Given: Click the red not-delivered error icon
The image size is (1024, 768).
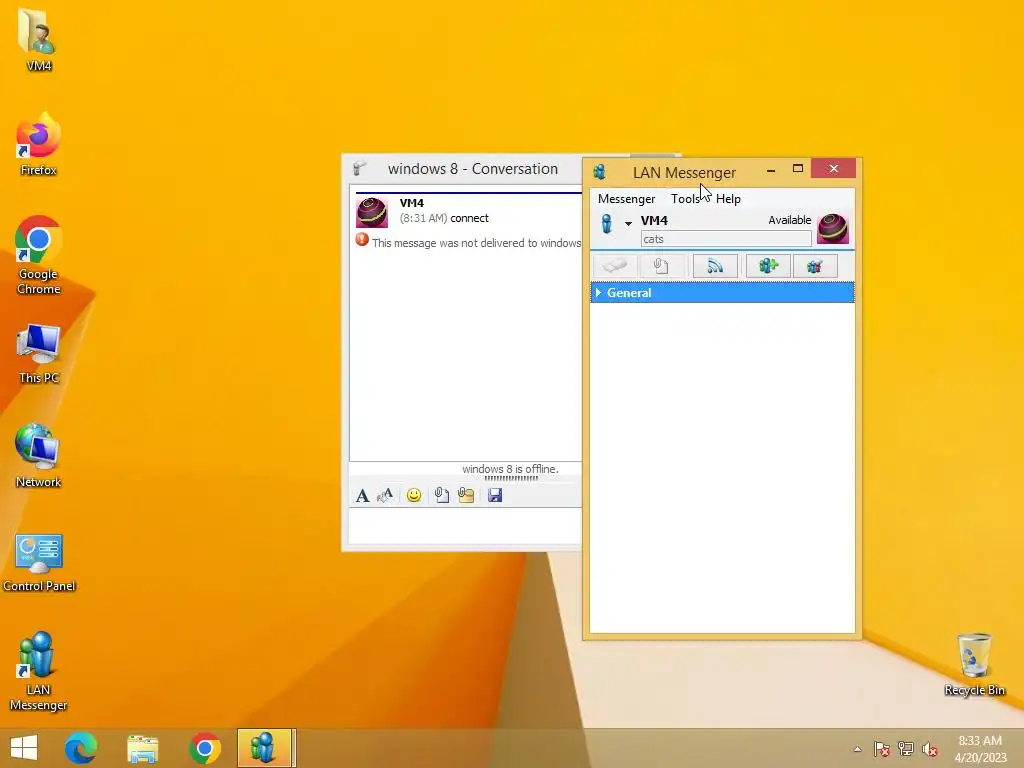Looking at the screenshot, I should coord(362,240).
